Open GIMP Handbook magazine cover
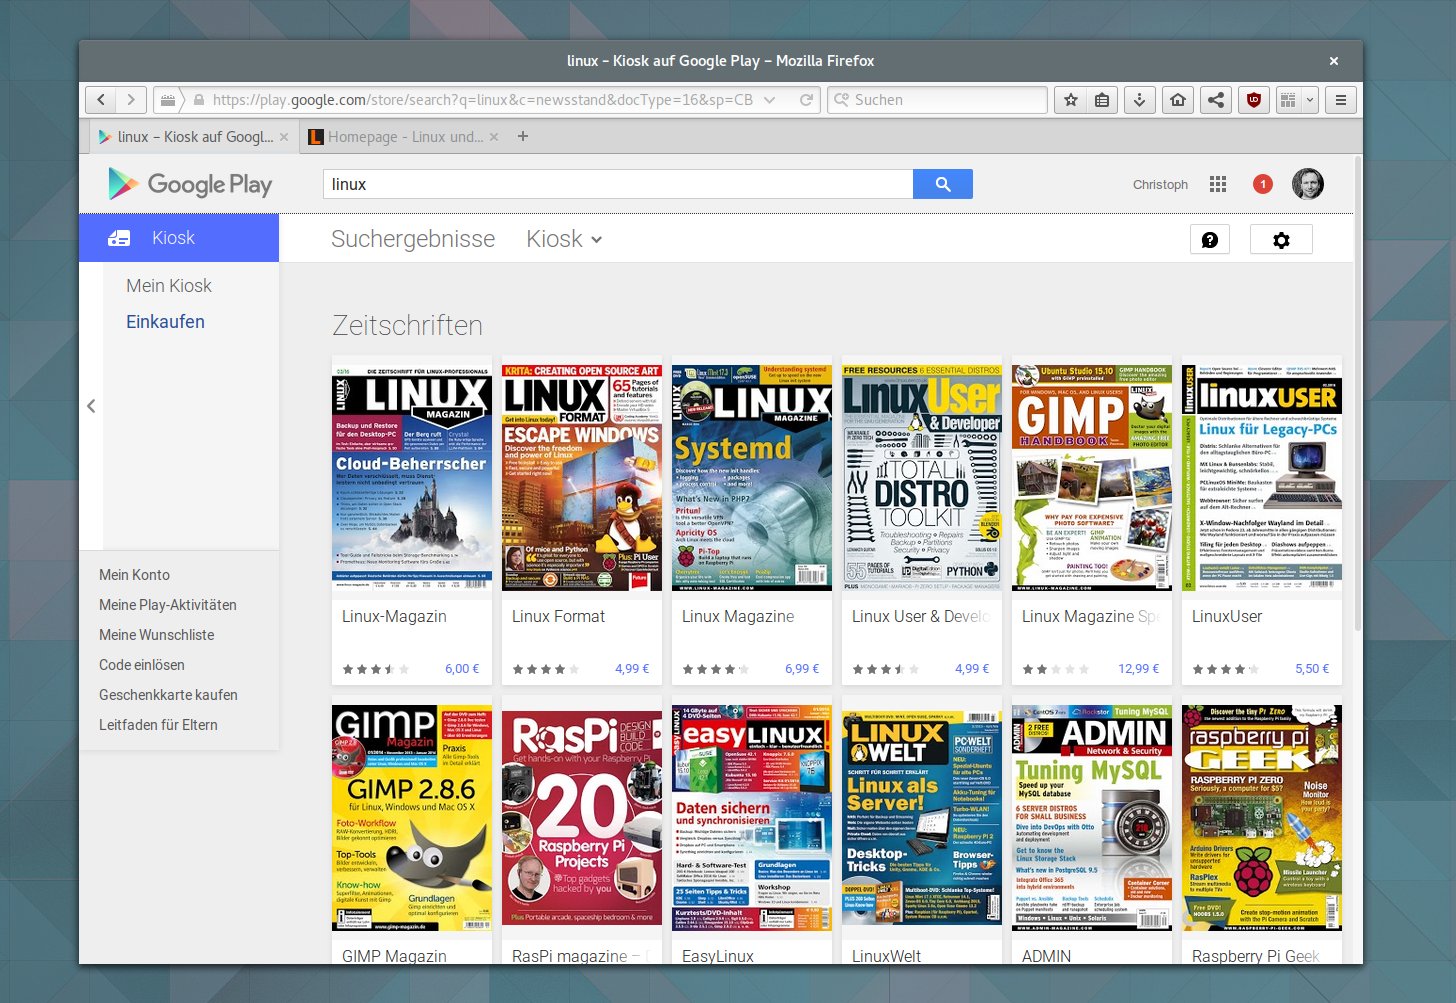Viewport: 1456px width, 1003px height. (1092, 477)
